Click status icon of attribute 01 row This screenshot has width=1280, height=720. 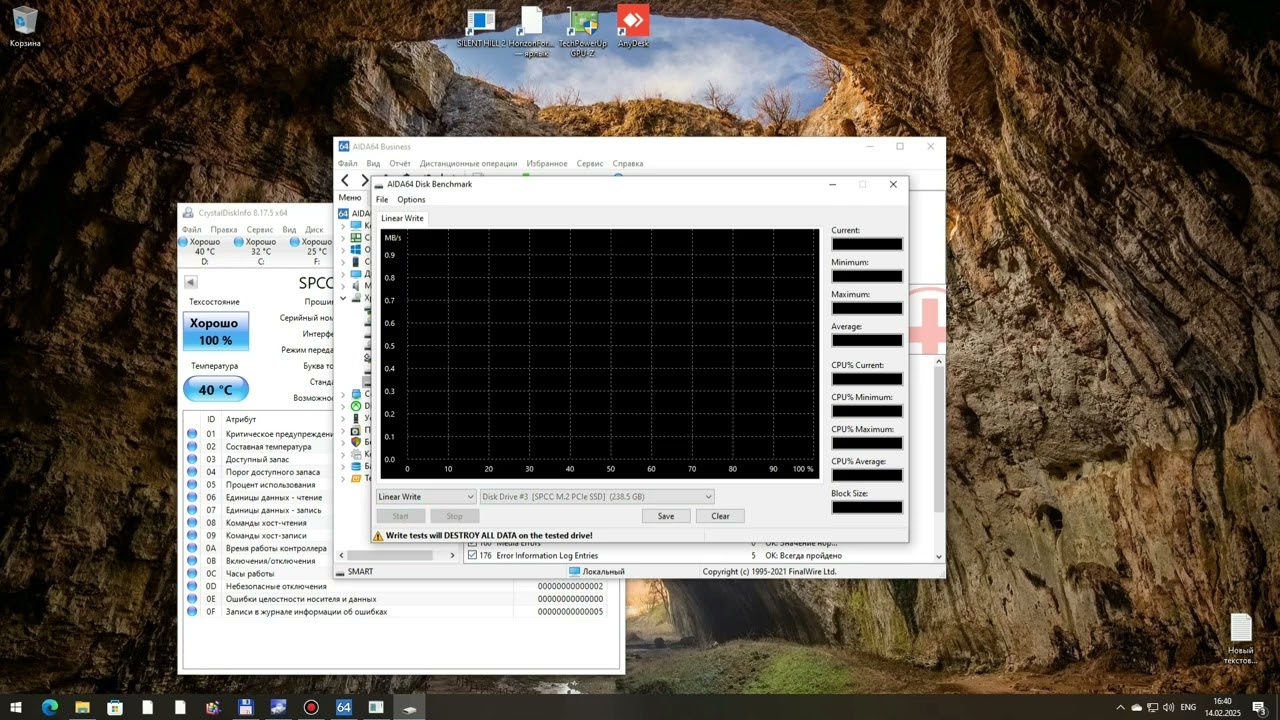point(192,434)
